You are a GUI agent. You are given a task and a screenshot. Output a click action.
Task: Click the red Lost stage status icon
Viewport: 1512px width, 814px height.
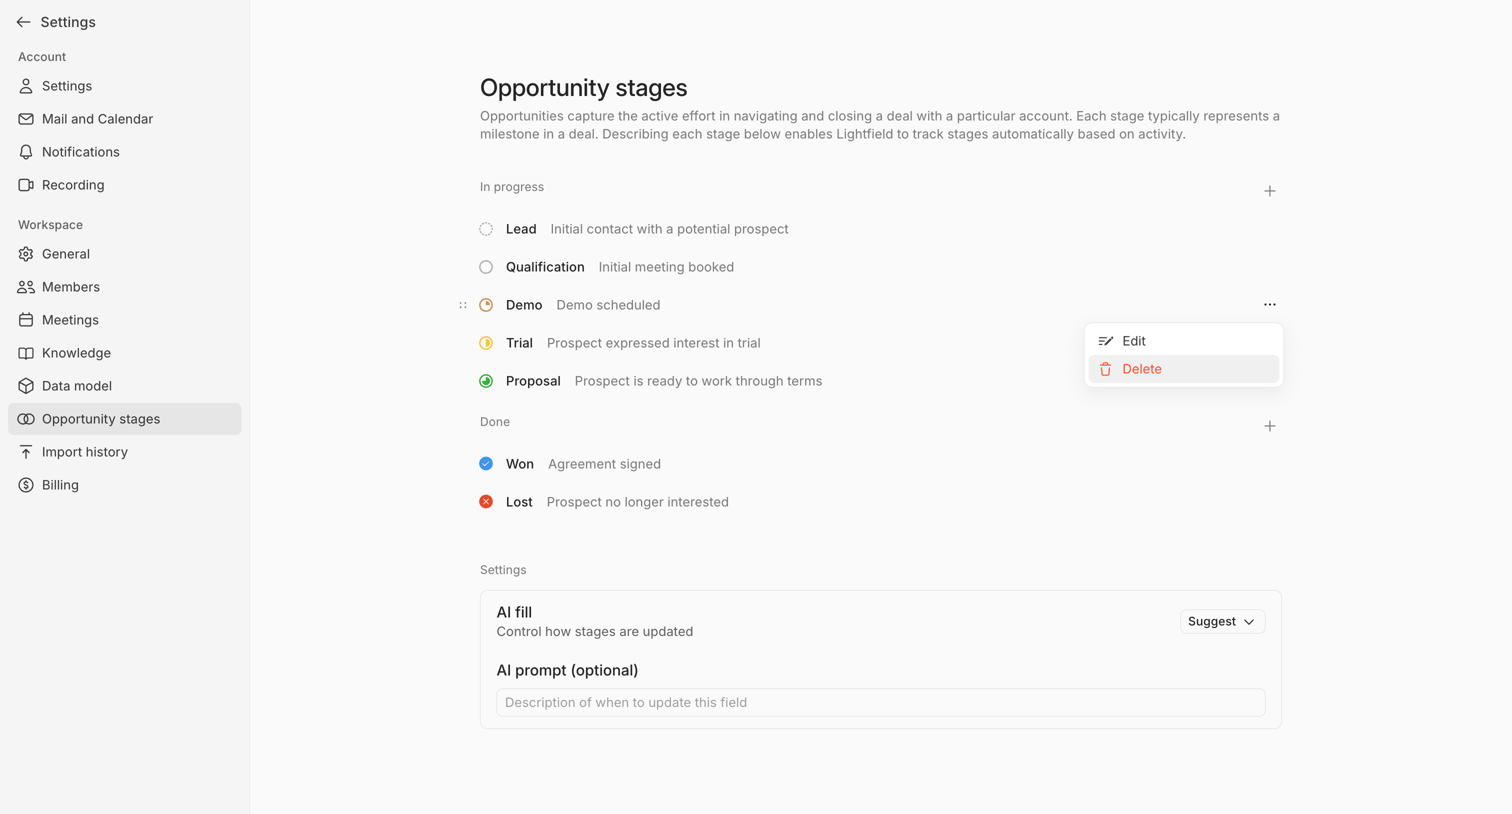486,502
